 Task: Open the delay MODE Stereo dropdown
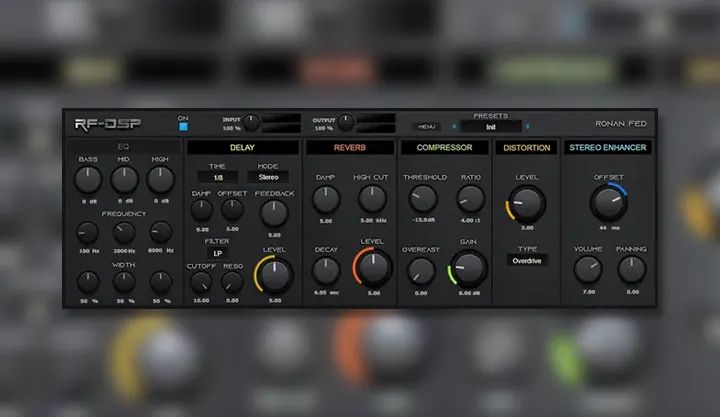click(268, 177)
